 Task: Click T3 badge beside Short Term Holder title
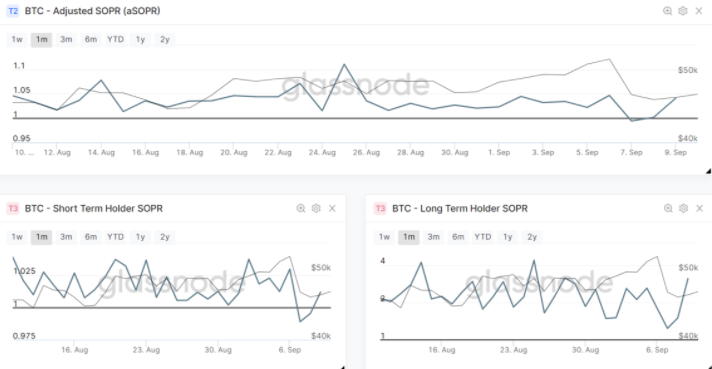pos(13,208)
